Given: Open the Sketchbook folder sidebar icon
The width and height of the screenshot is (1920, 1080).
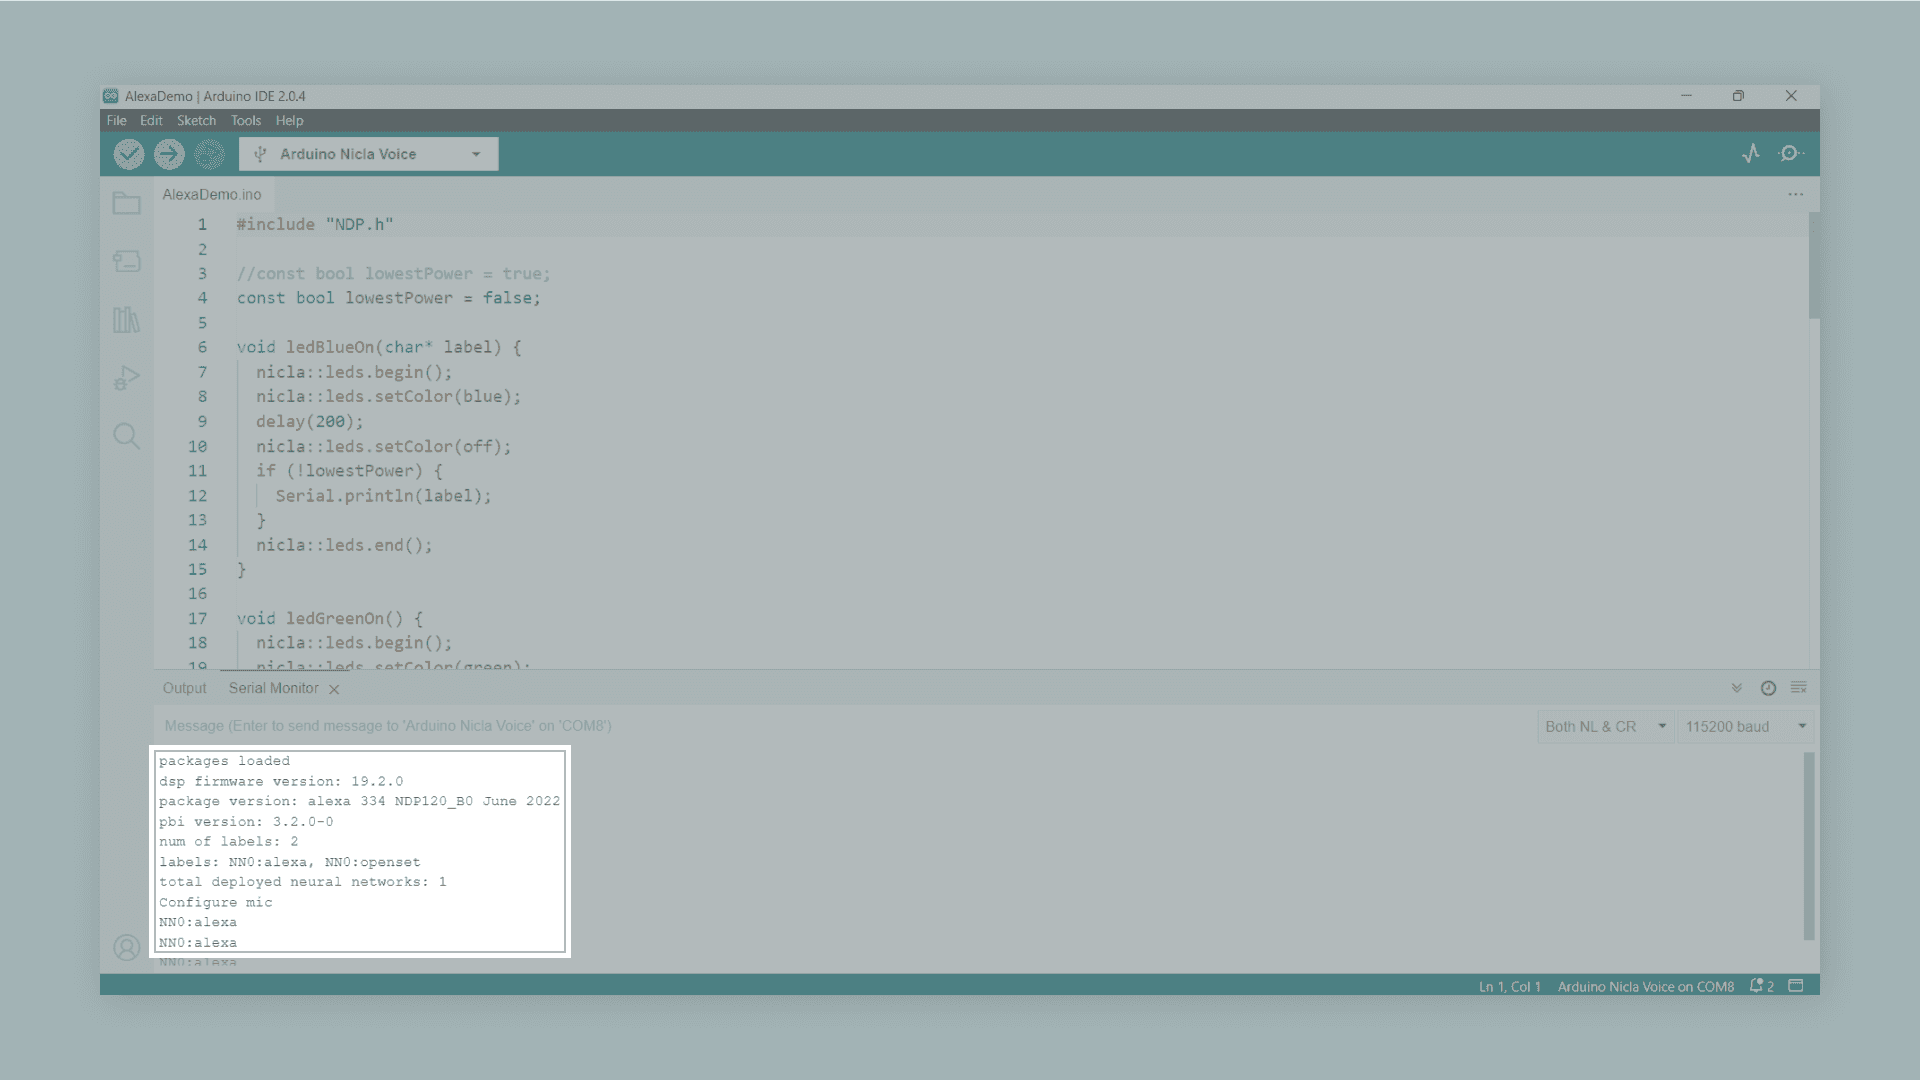Looking at the screenshot, I should coord(126,203).
